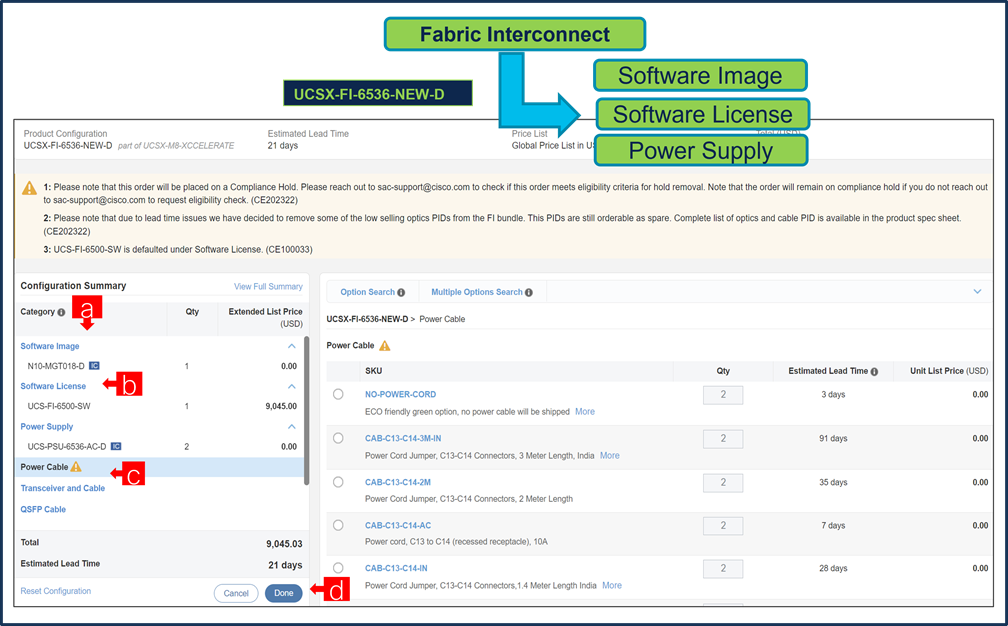Select the CAB-C13-C14-3M-IN radio button

(338, 438)
